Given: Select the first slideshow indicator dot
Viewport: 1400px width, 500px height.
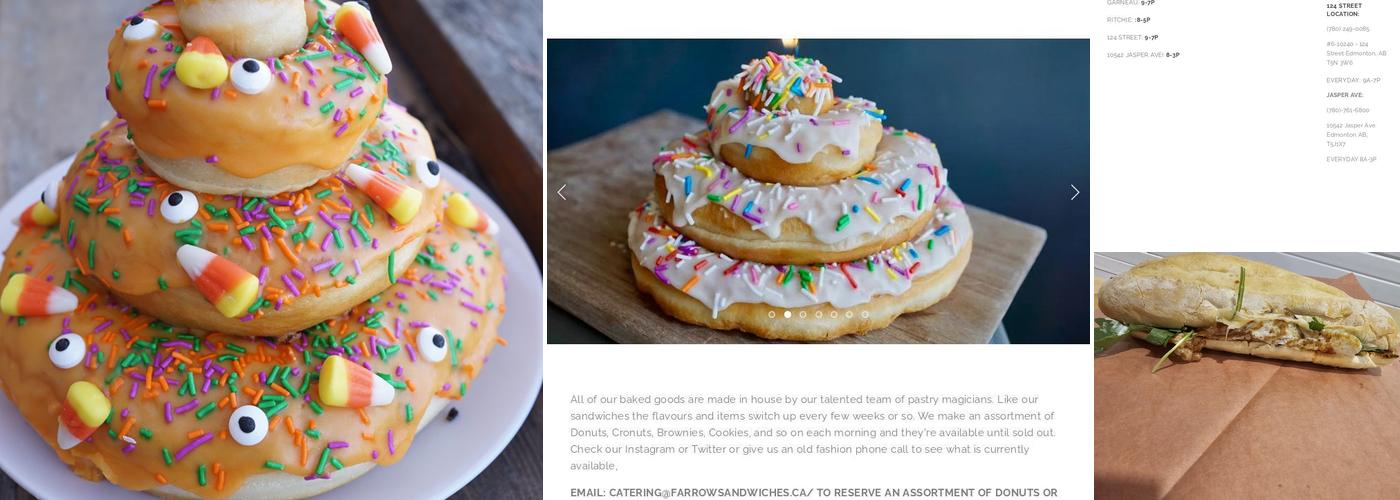Looking at the screenshot, I should pos(772,314).
